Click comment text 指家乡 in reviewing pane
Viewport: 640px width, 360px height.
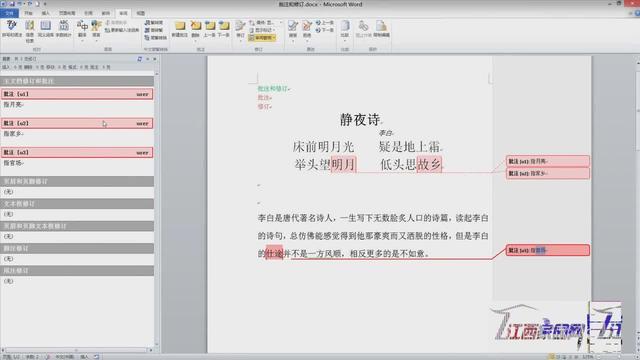tap(13, 133)
